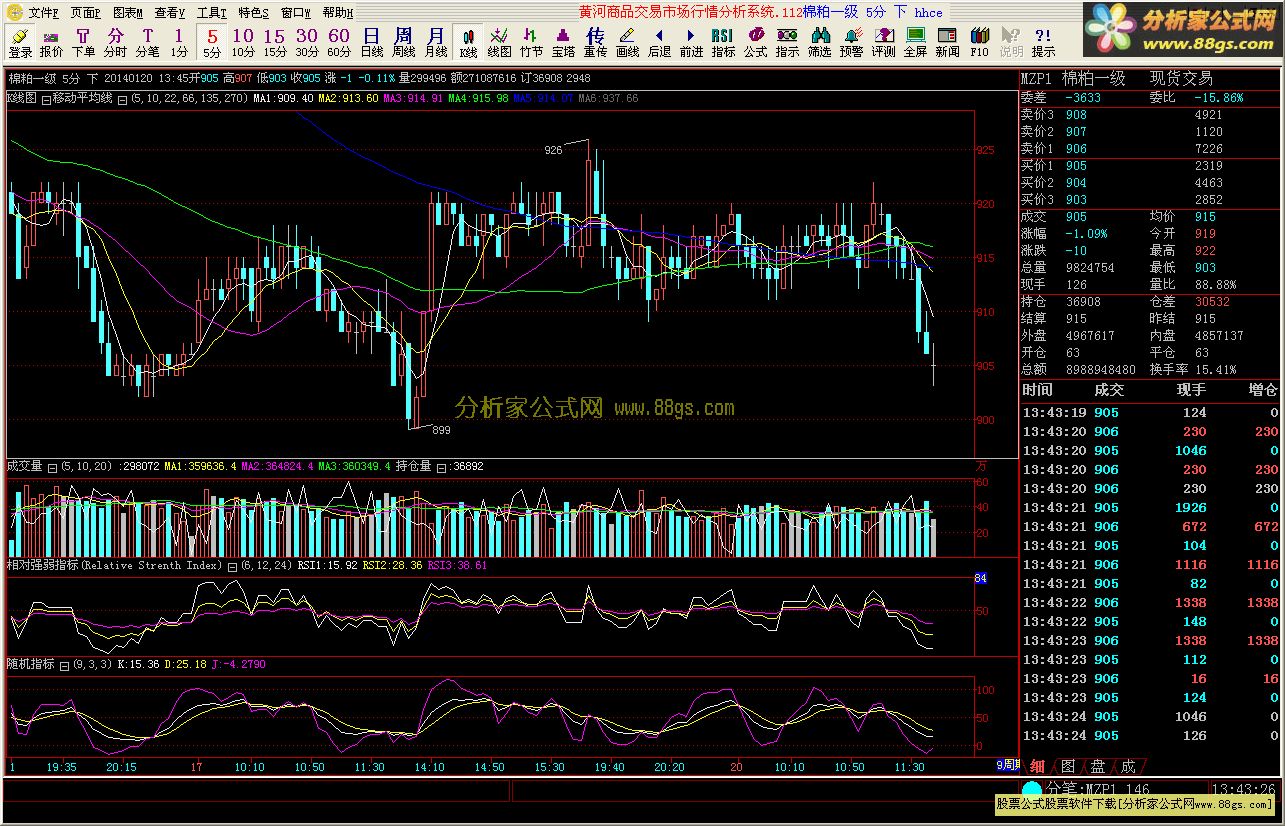Click the 84 RSI scale value box
The height and width of the screenshot is (826, 1285).
coord(980,578)
